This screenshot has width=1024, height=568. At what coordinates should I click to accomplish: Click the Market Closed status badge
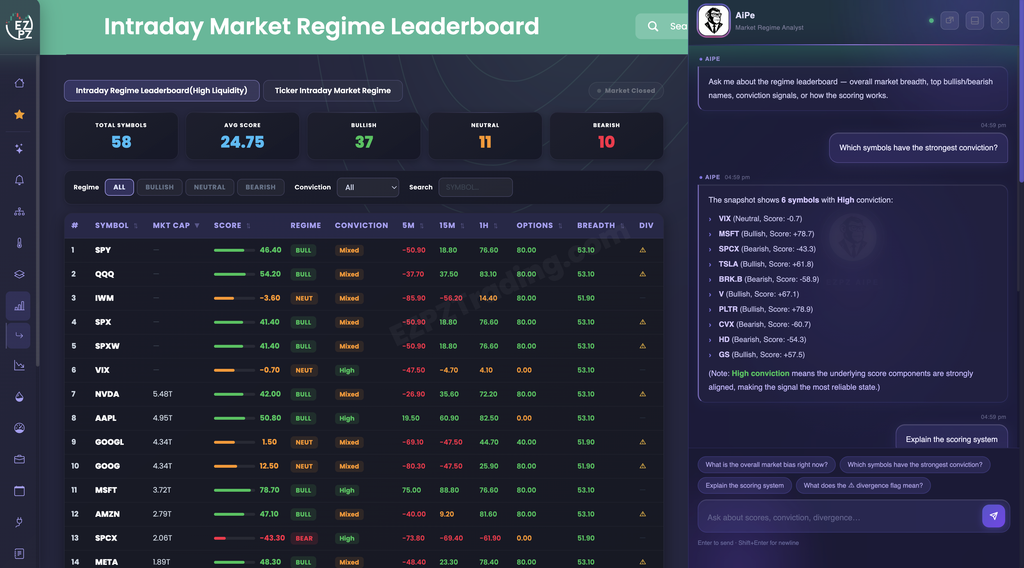pos(626,91)
